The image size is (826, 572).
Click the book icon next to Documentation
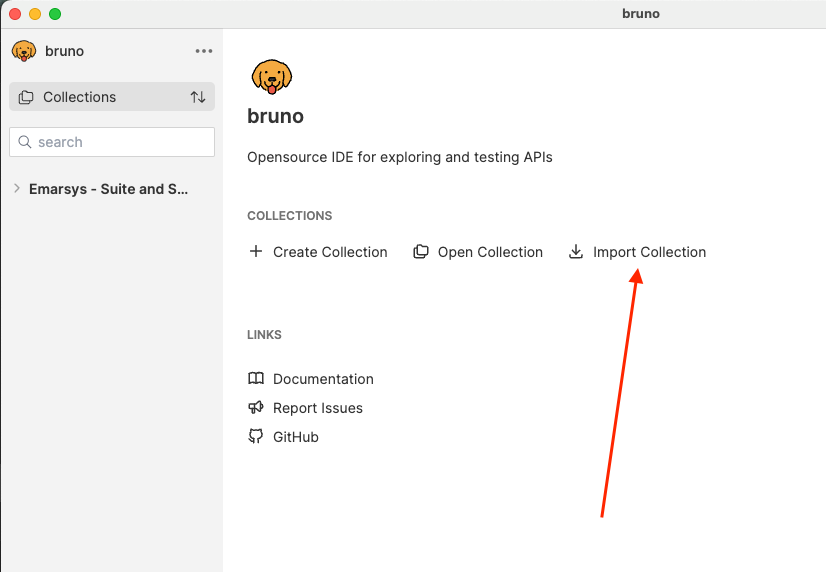(x=256, y=378)
